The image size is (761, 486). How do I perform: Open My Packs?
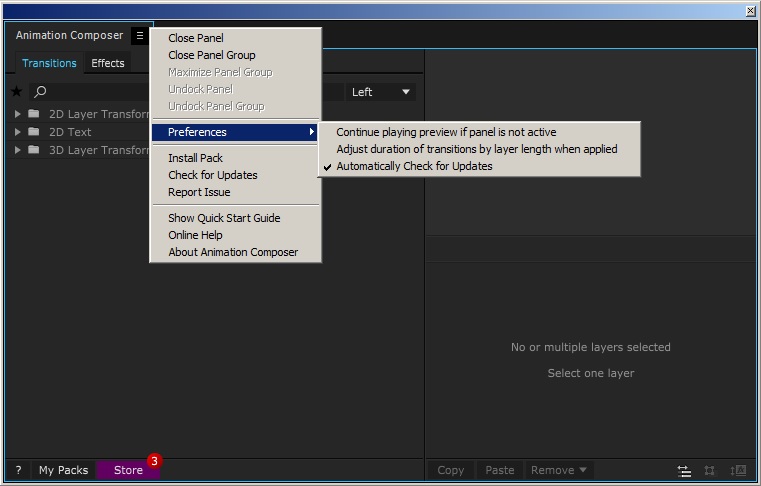click(64, 470)
